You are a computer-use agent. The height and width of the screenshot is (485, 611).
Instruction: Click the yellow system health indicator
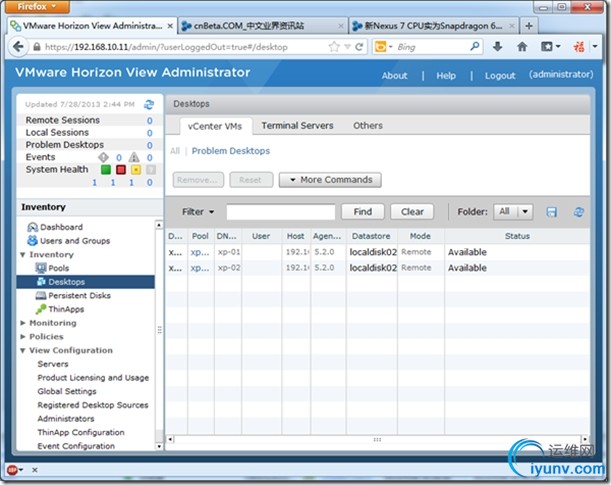[x=136, y=169]
